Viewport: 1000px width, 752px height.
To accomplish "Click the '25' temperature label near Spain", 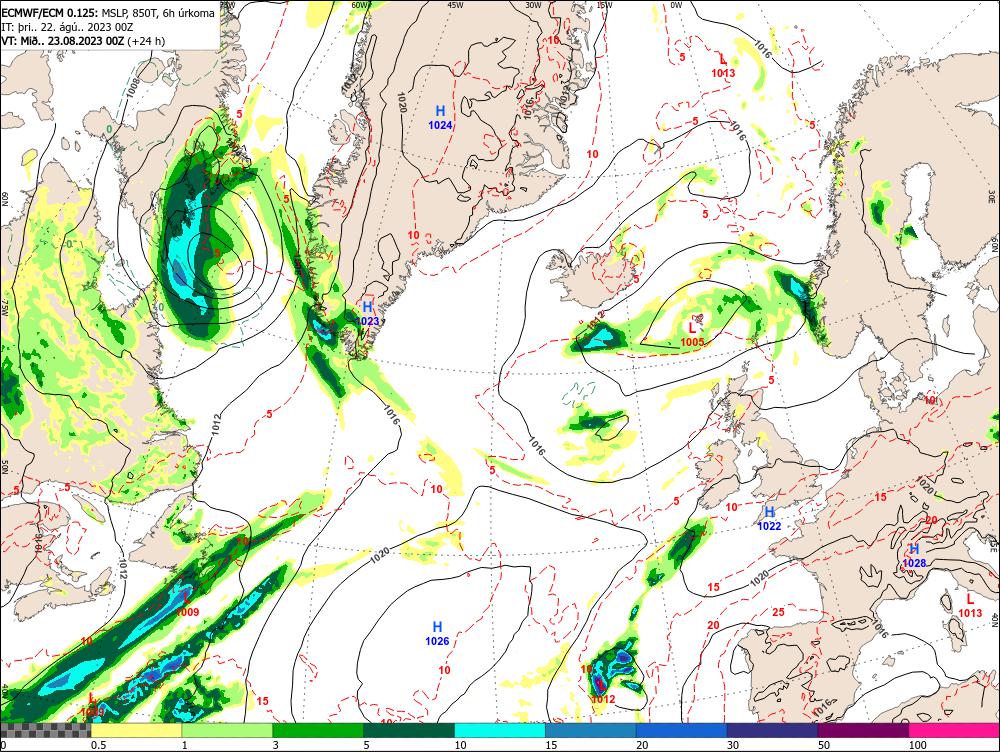I will [x=779, y=612].
